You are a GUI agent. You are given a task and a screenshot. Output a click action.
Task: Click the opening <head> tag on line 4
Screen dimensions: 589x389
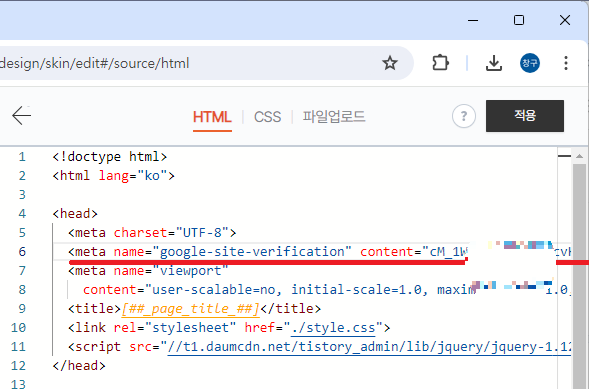tap(75, 214)
